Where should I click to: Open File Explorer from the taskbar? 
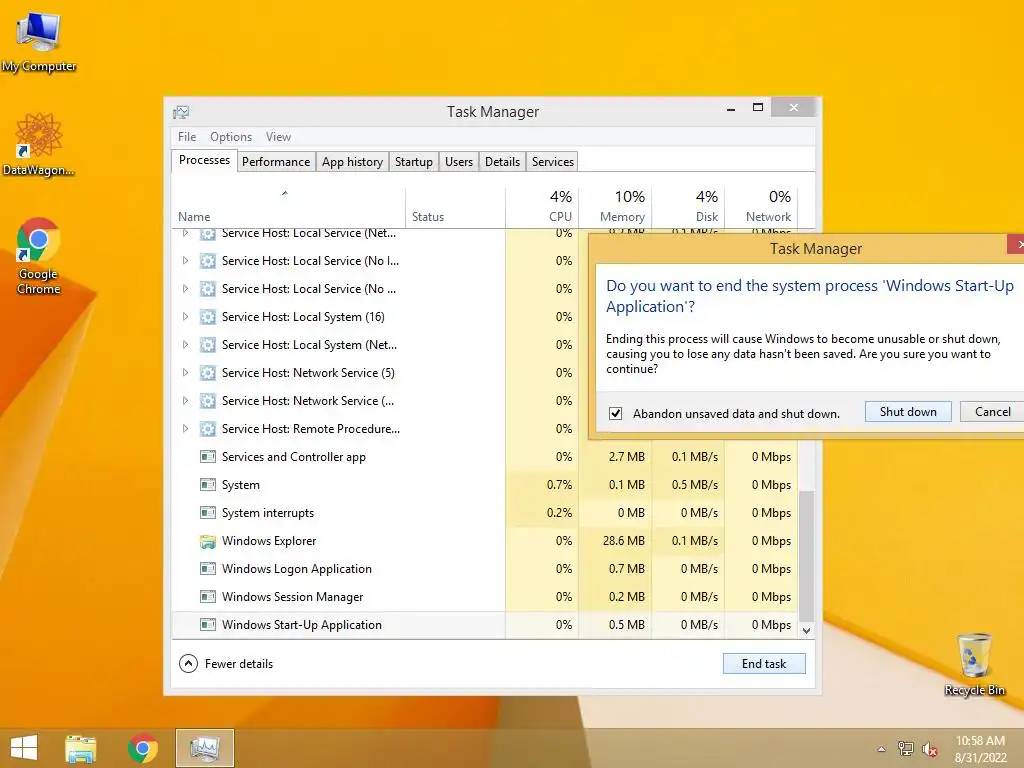click(x=81, y=748)
